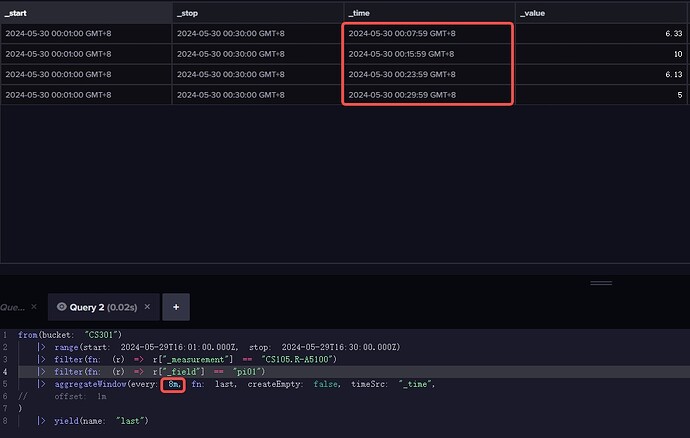Select _start cell in the 6.33 row
This screenshot has width=690, height=438.
click(86, 33)
